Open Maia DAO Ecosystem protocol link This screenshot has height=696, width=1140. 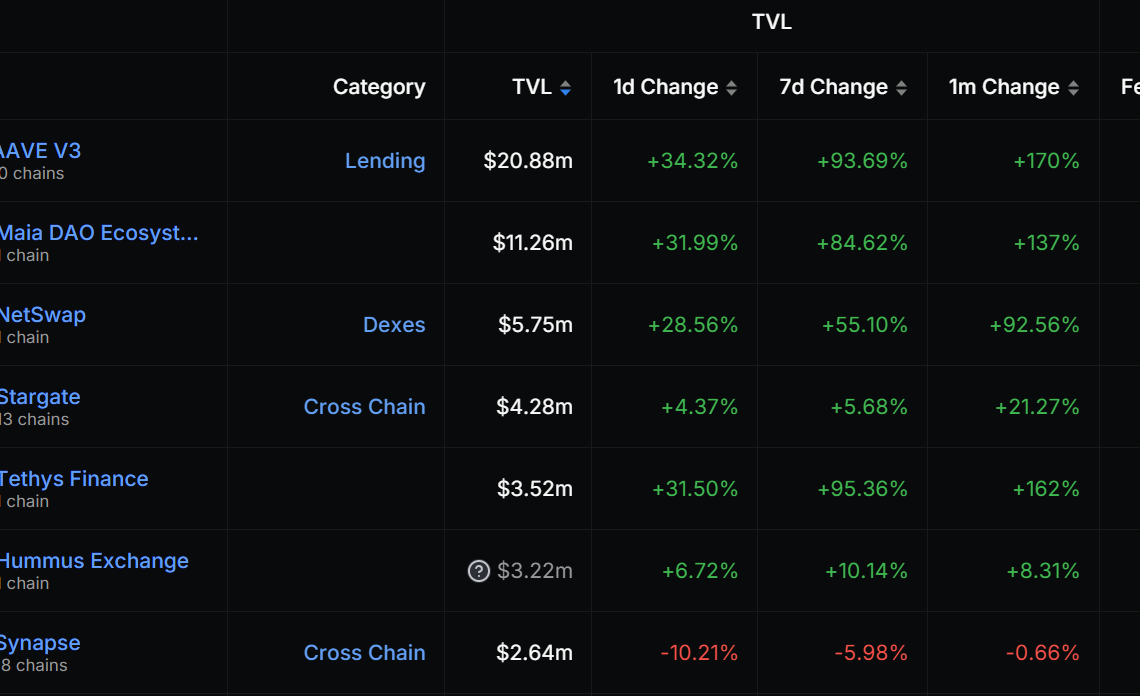click(x=99, y=233)
